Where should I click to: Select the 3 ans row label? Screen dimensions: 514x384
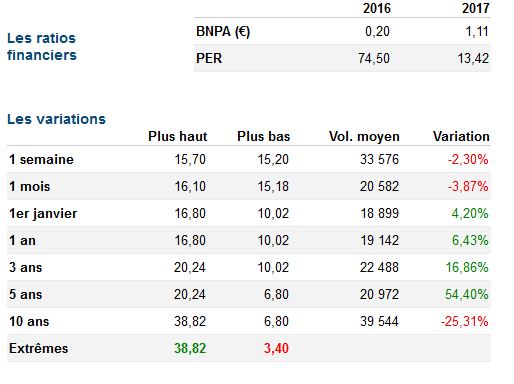[x=26, y=267]
